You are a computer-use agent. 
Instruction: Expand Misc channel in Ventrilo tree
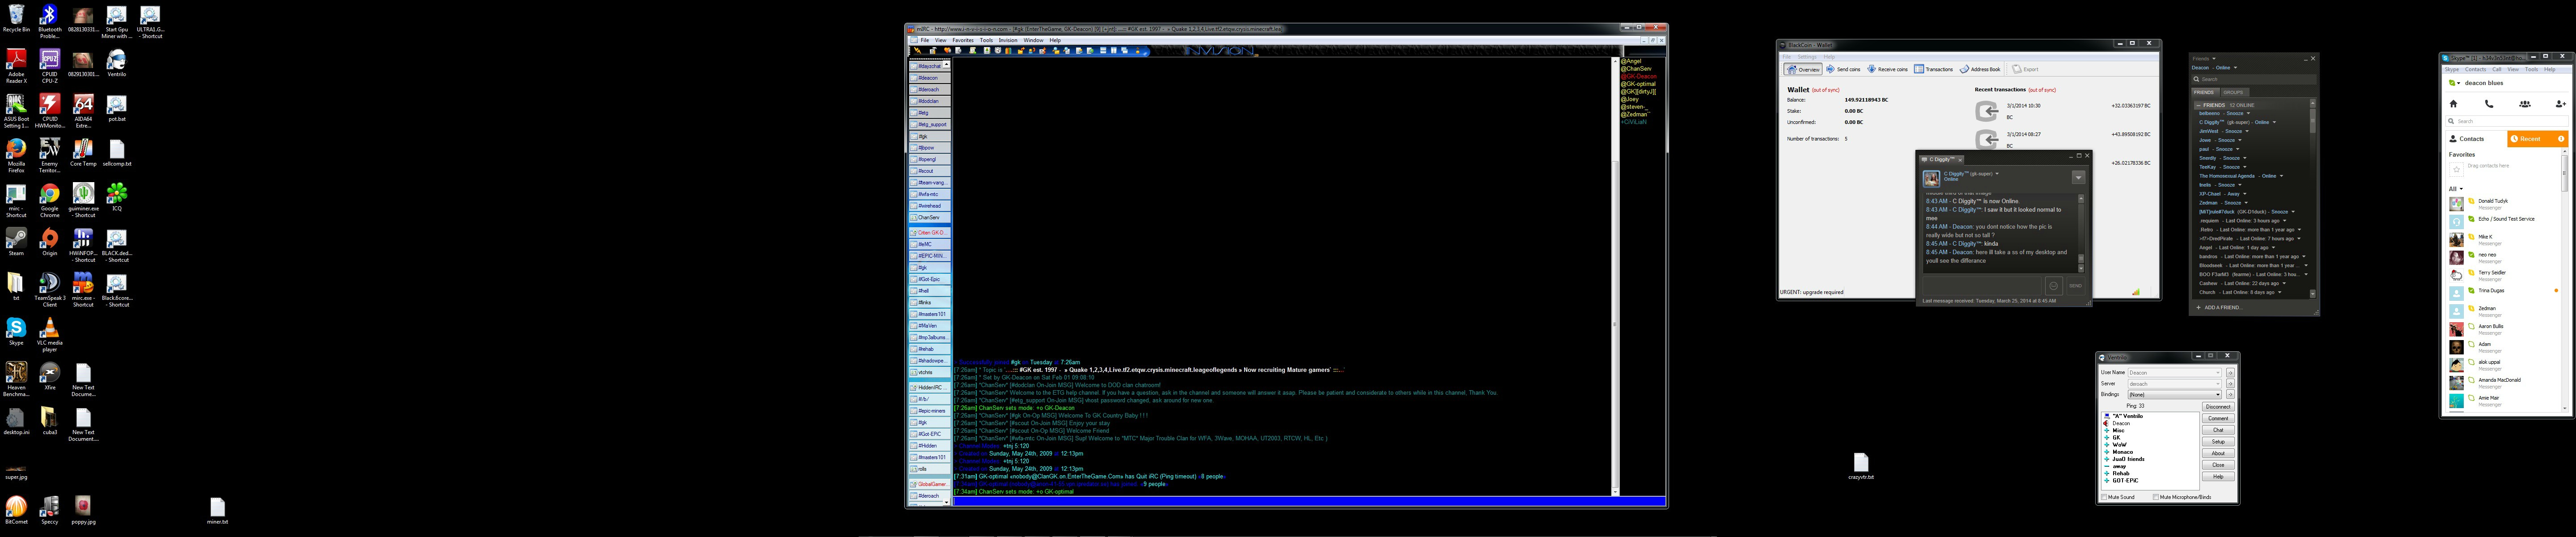coord(2107,430)
